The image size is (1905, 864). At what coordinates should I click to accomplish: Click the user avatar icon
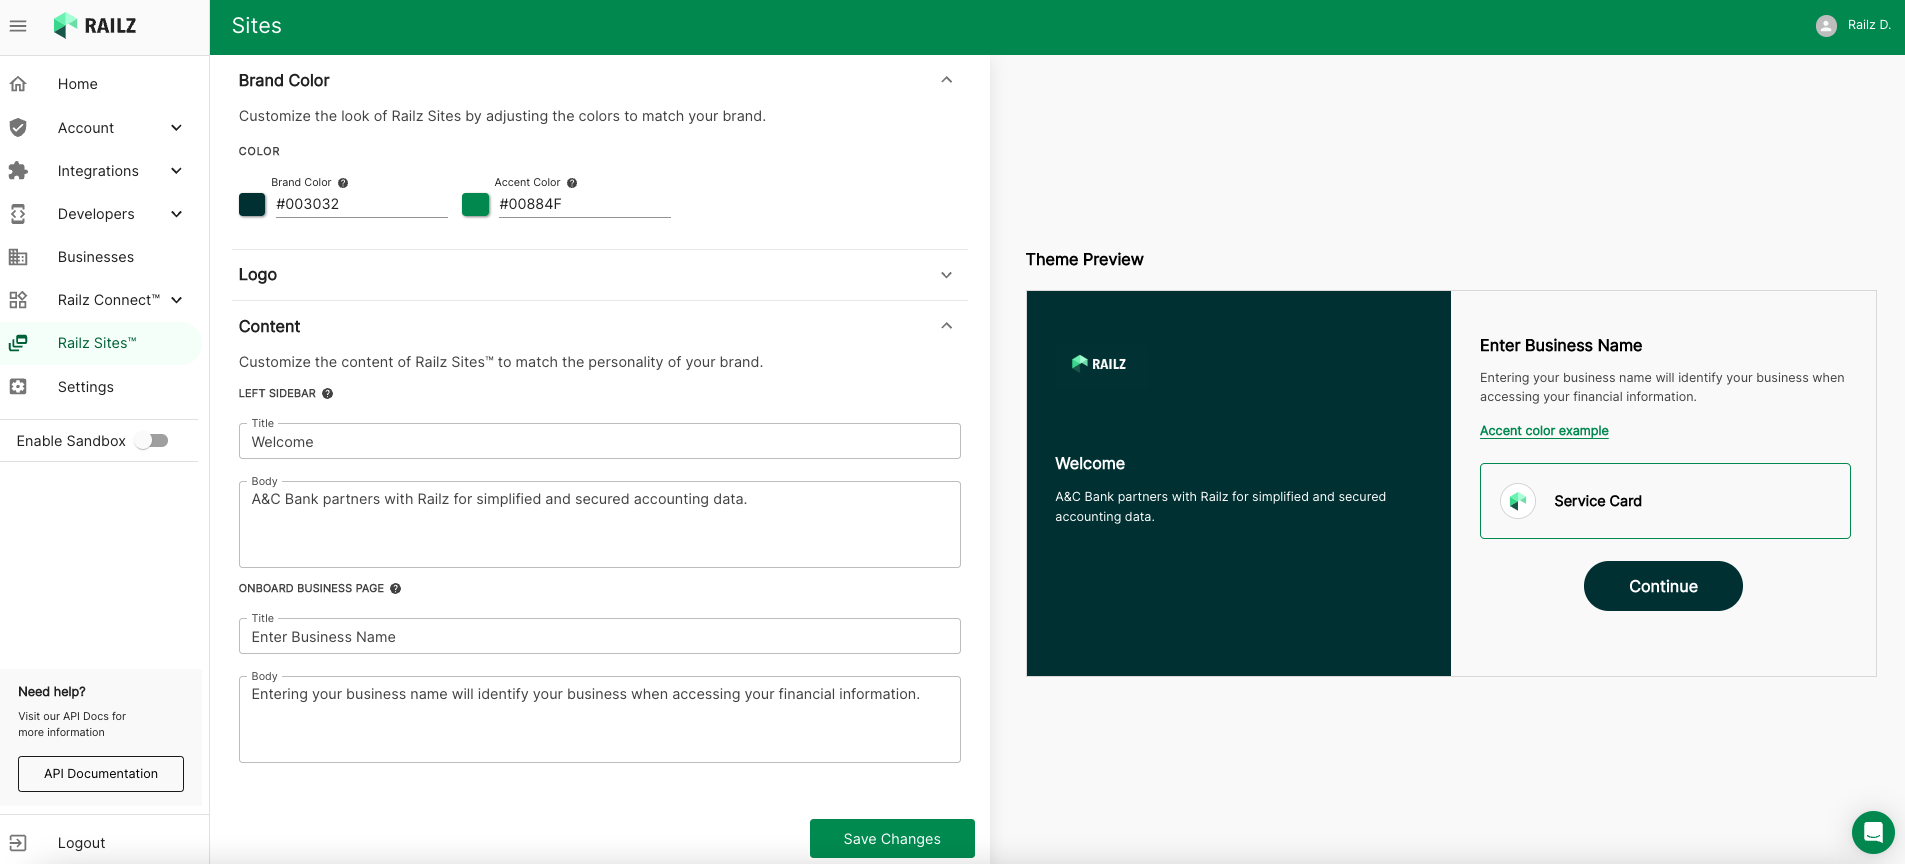point(1826,26)
